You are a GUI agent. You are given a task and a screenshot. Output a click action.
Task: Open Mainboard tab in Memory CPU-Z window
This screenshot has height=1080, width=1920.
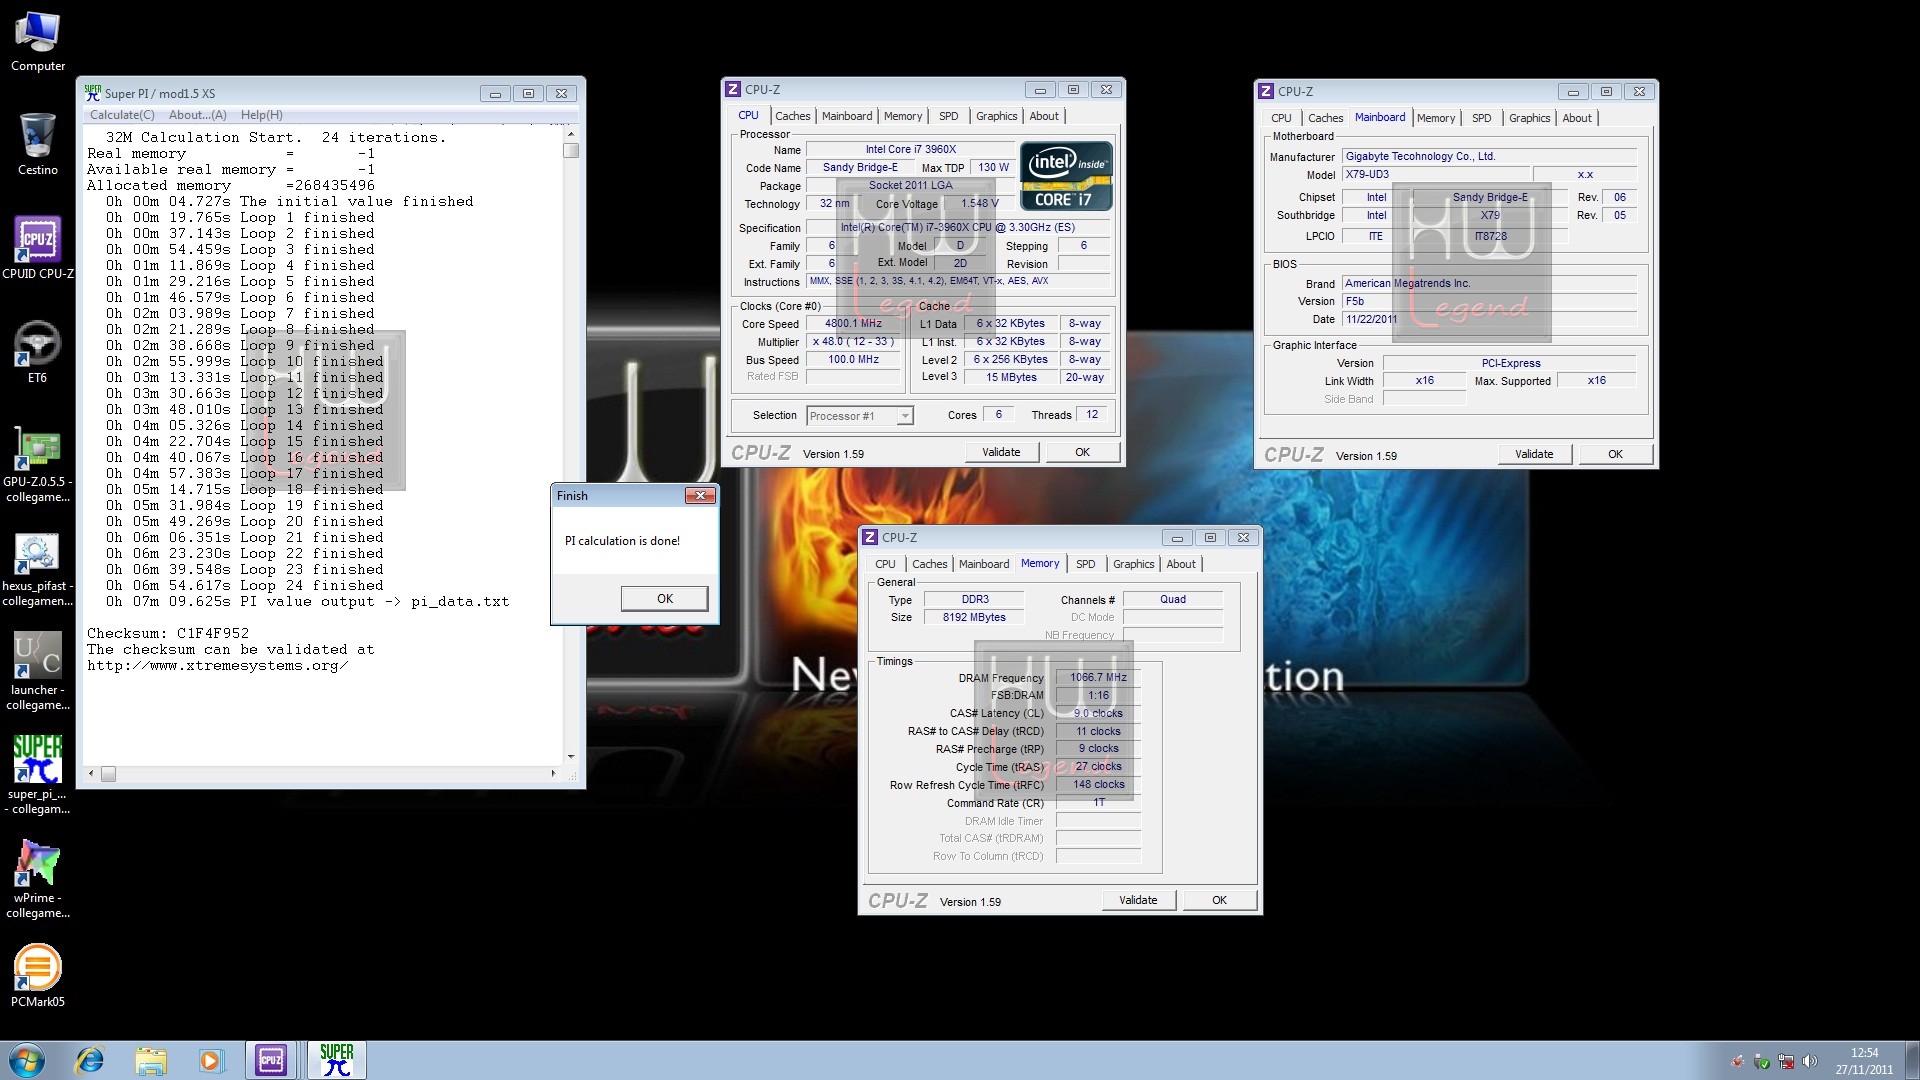[x=983, y=564]
